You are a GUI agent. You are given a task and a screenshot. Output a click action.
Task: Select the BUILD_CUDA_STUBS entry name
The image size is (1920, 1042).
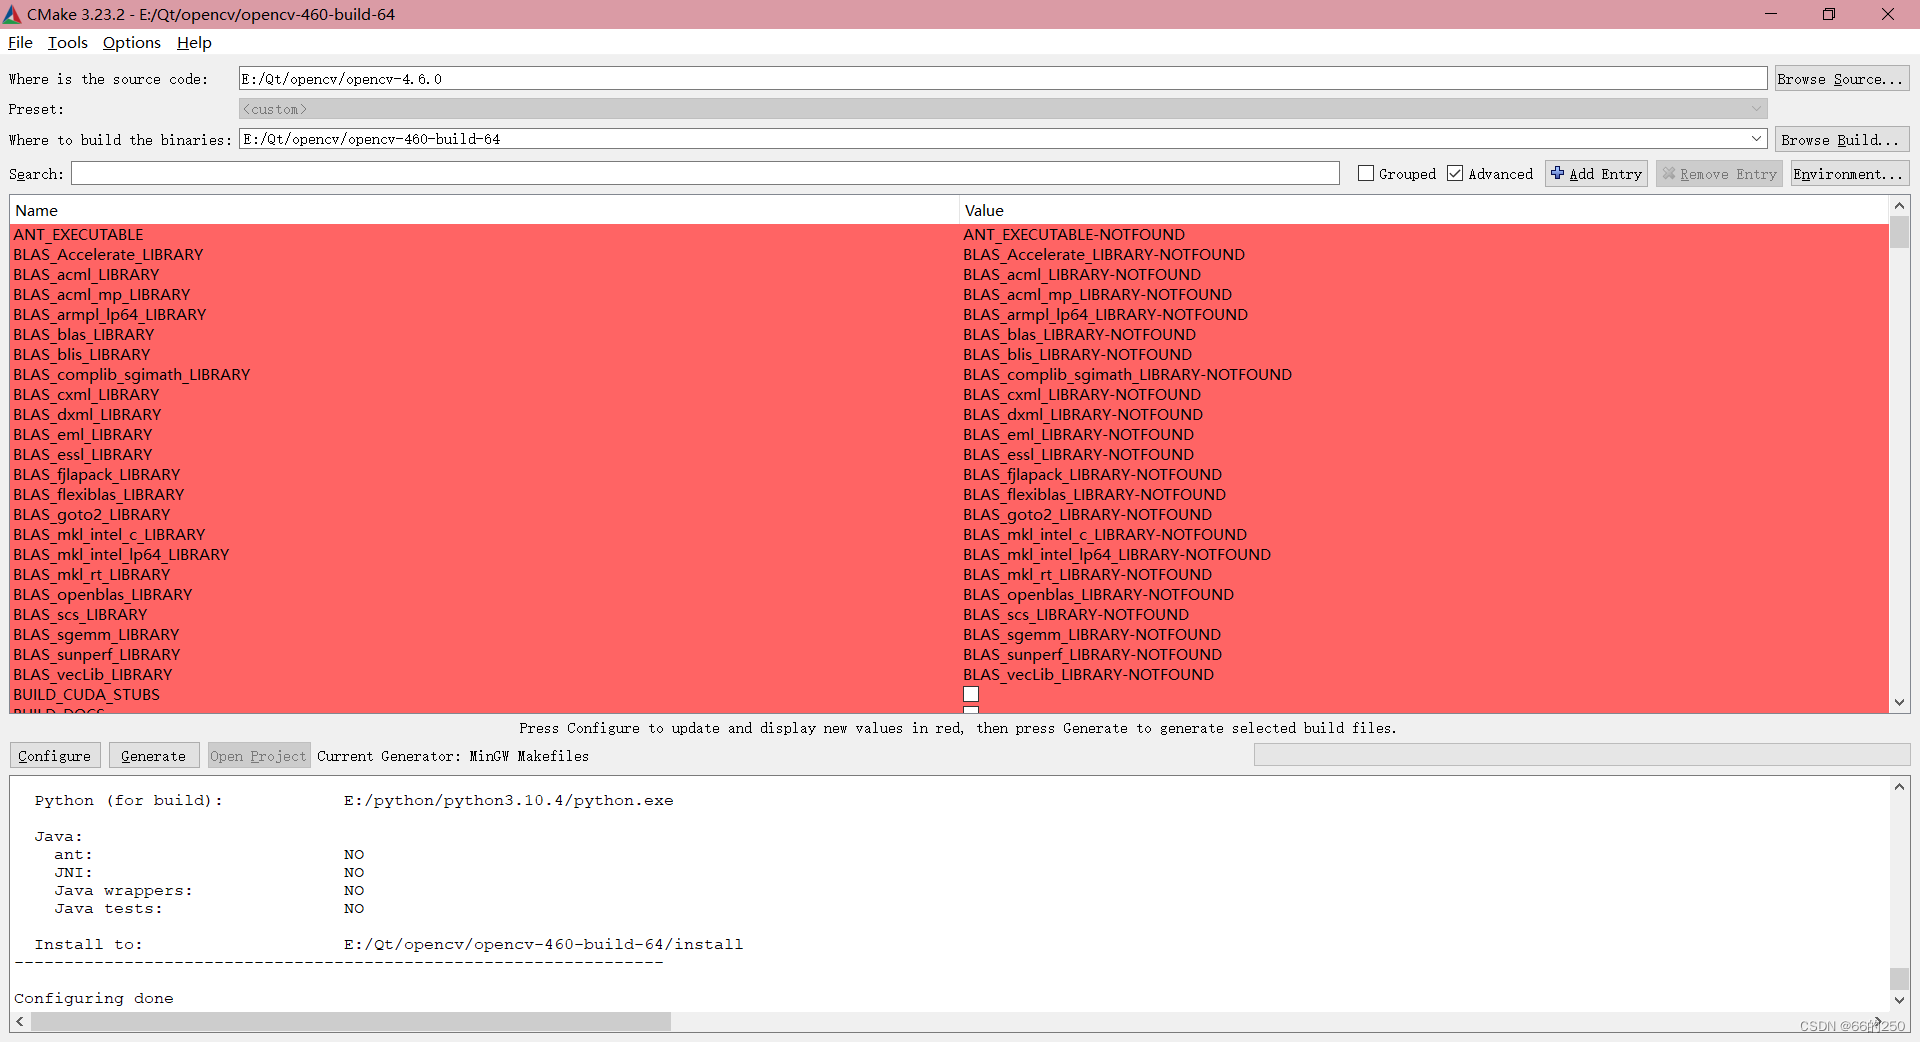(x=86, y=694)
